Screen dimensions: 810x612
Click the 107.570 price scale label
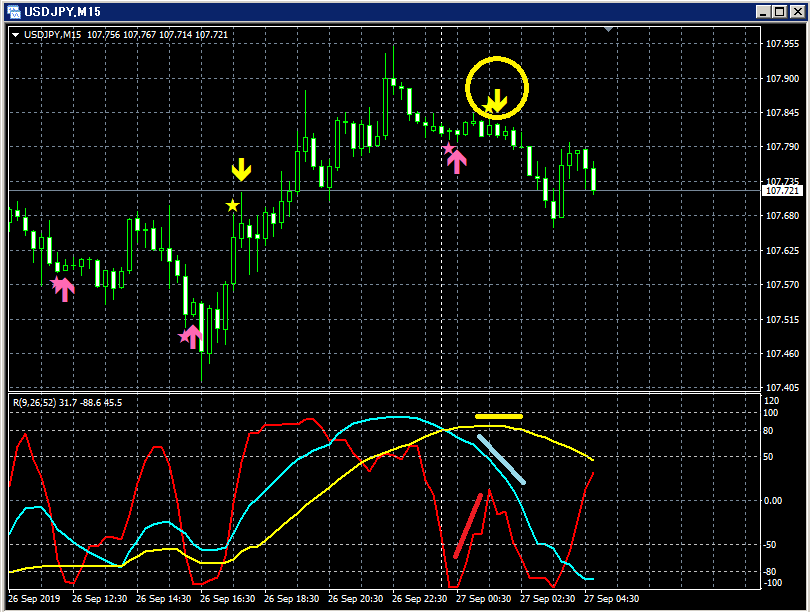[782, 285]
